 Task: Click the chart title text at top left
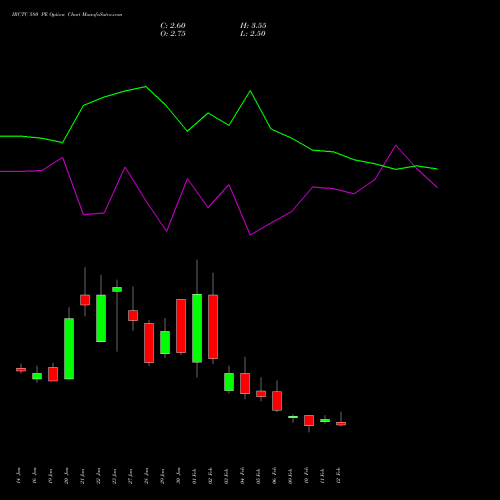click(67, 15)
